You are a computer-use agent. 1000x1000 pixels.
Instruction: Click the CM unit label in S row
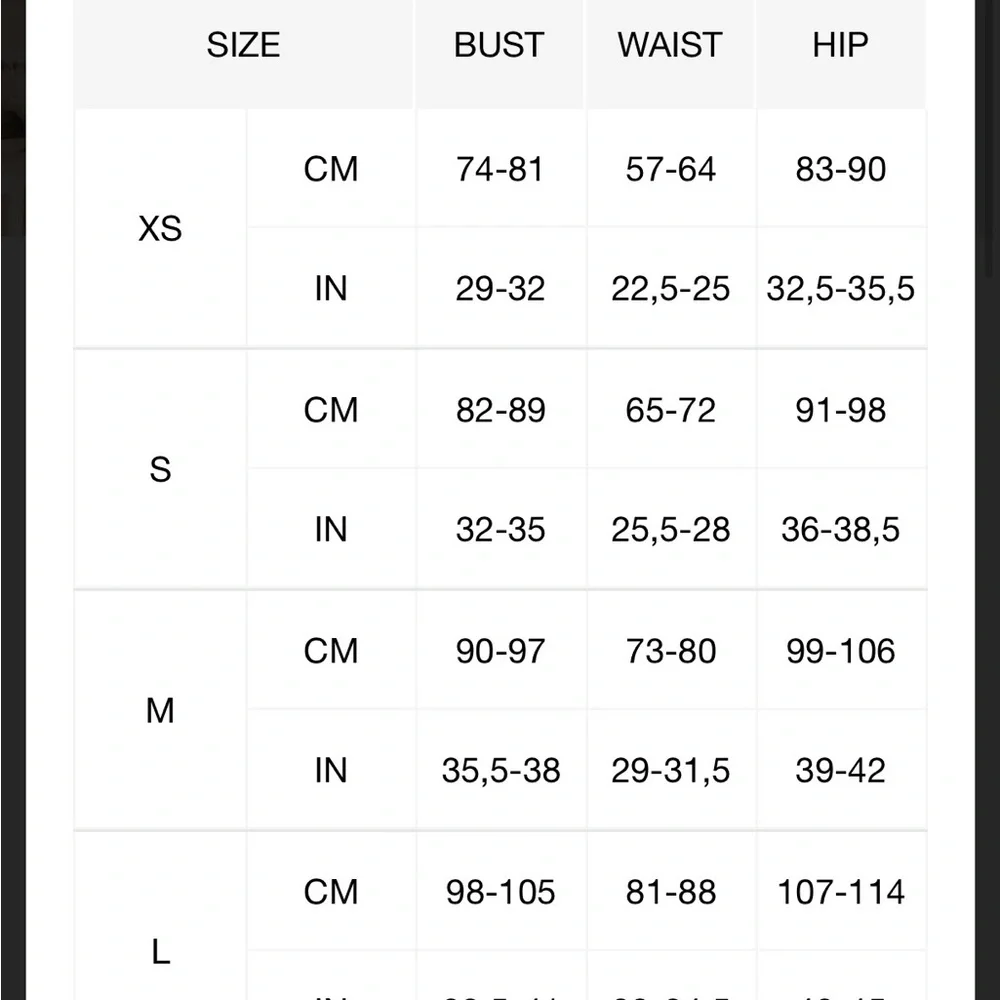[x=330, y=410]
